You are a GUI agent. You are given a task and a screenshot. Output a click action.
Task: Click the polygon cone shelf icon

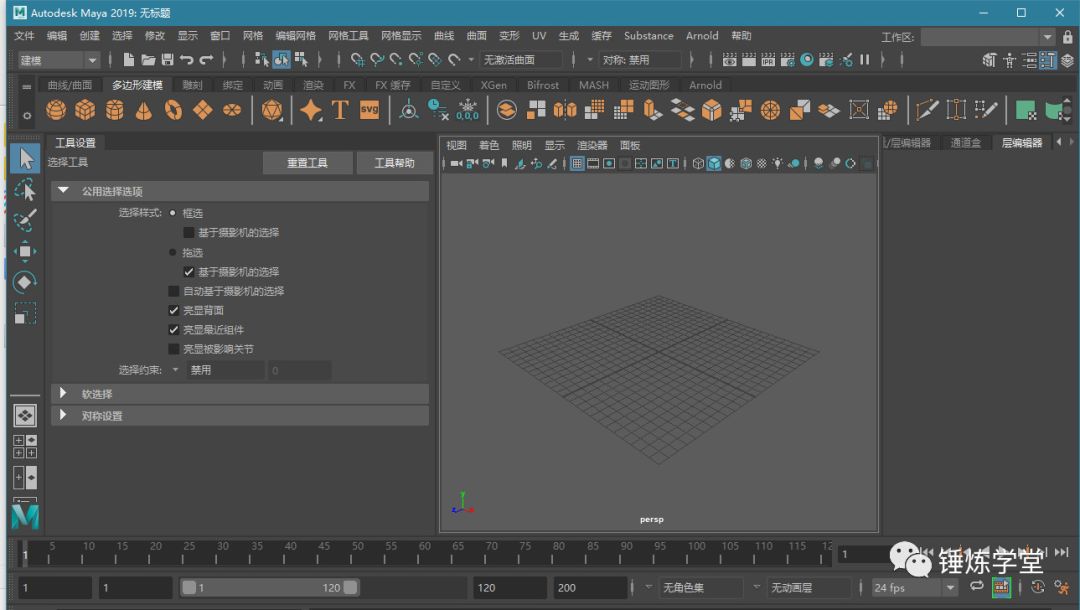143,110
